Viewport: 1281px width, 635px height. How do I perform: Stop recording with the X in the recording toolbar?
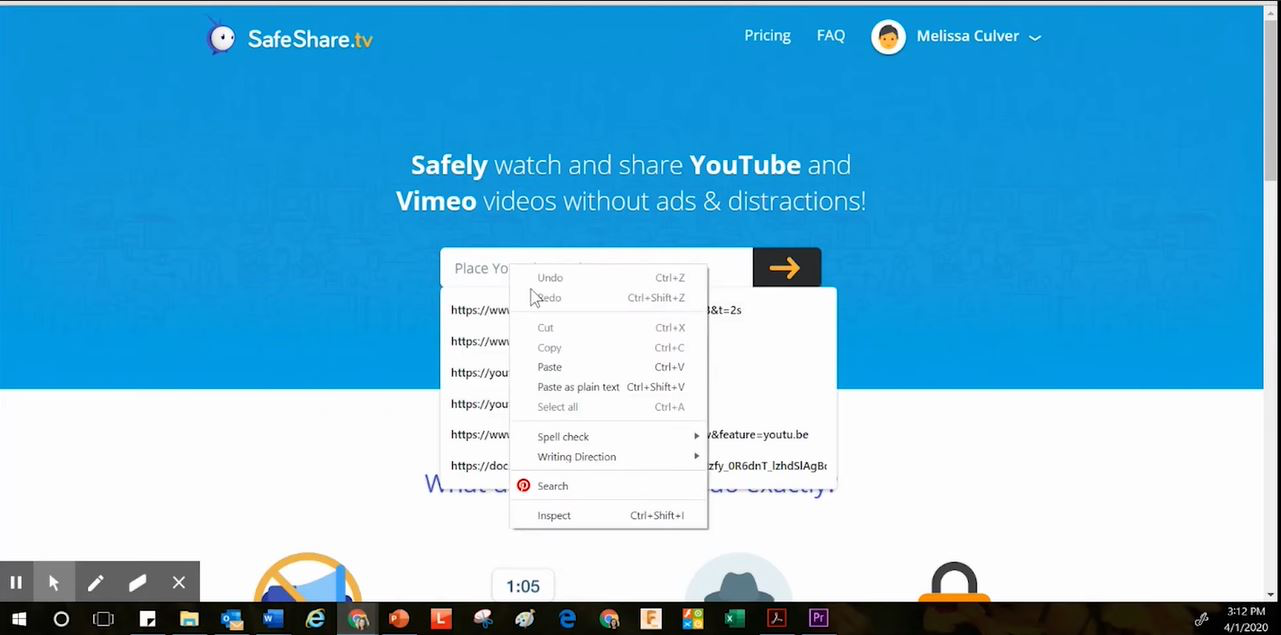point(179,582)
